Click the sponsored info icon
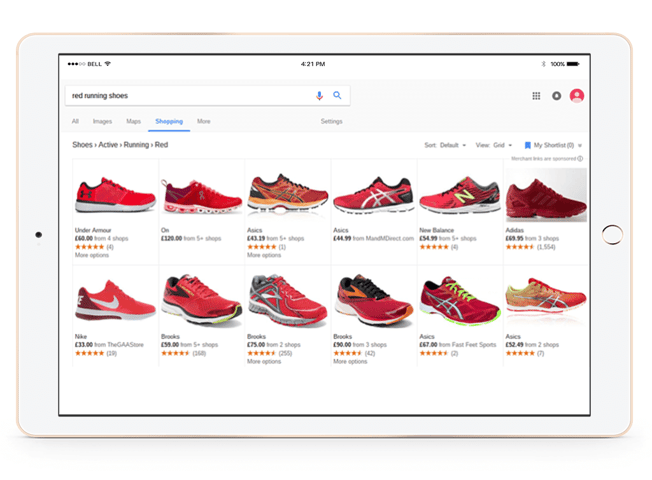The image size is (652, 480). coord(580,158)
